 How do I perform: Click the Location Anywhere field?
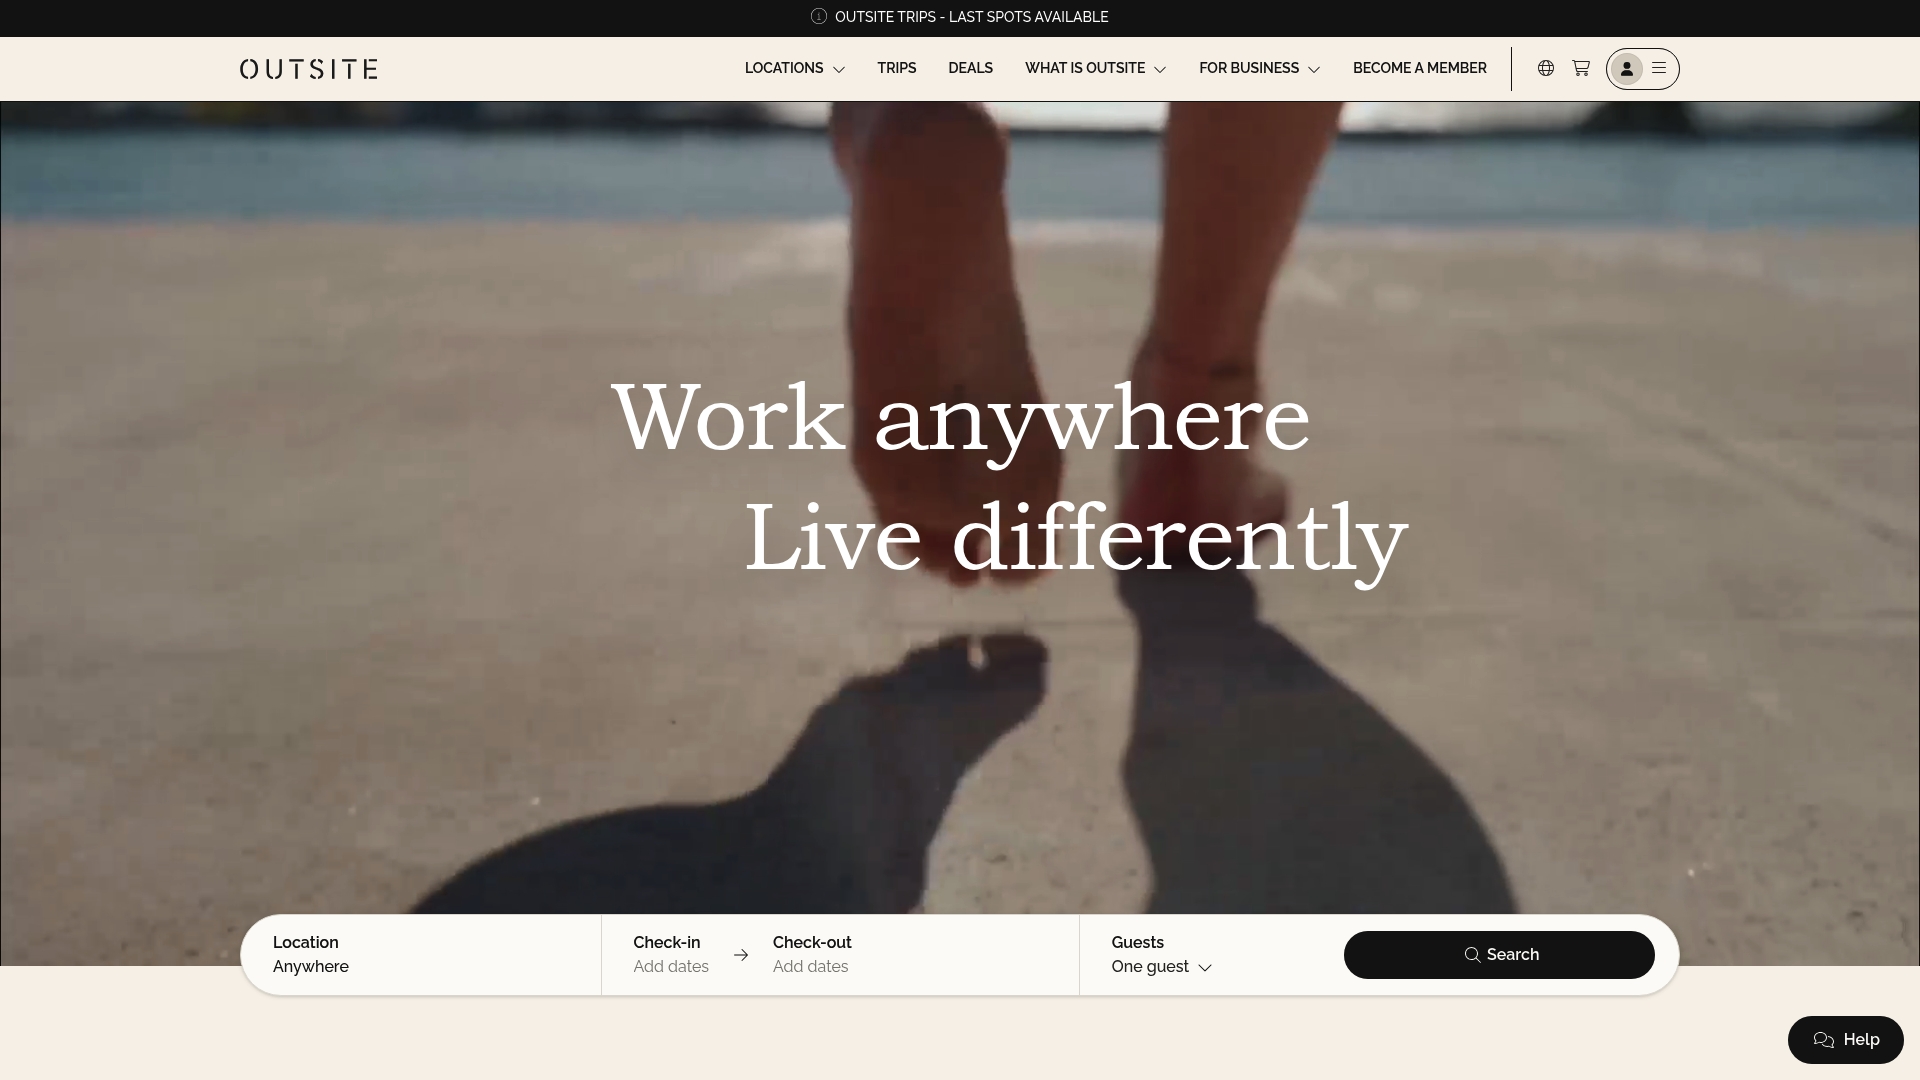tap(421, 955)
